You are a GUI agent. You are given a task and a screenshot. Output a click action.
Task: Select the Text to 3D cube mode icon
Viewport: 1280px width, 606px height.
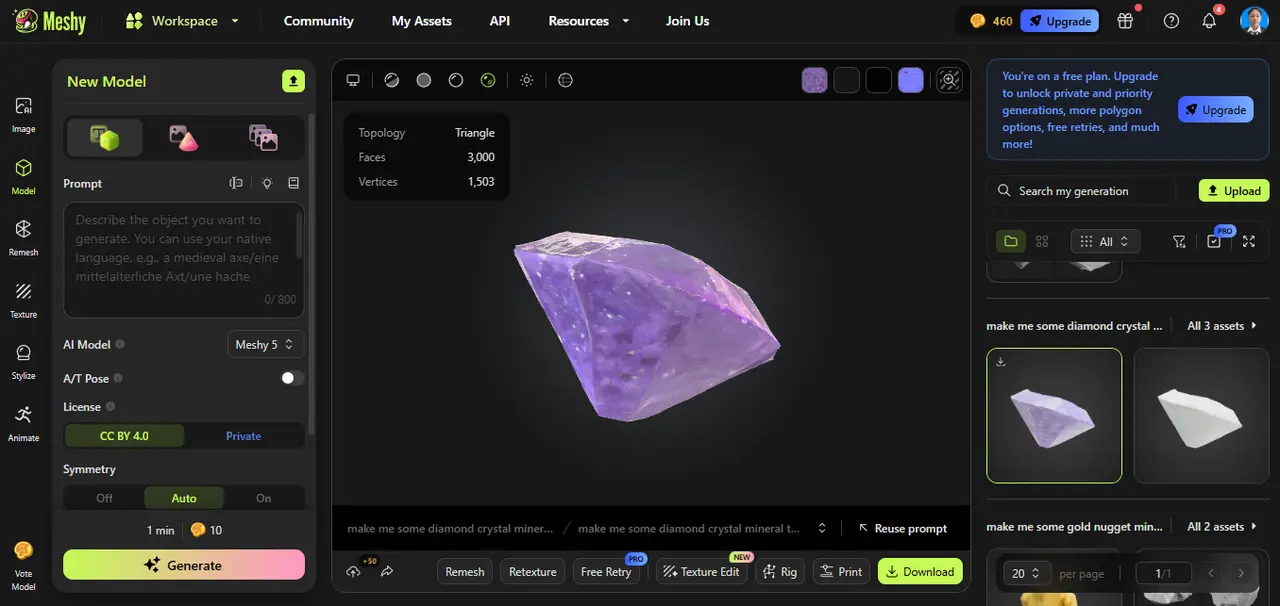click(104, 137)
